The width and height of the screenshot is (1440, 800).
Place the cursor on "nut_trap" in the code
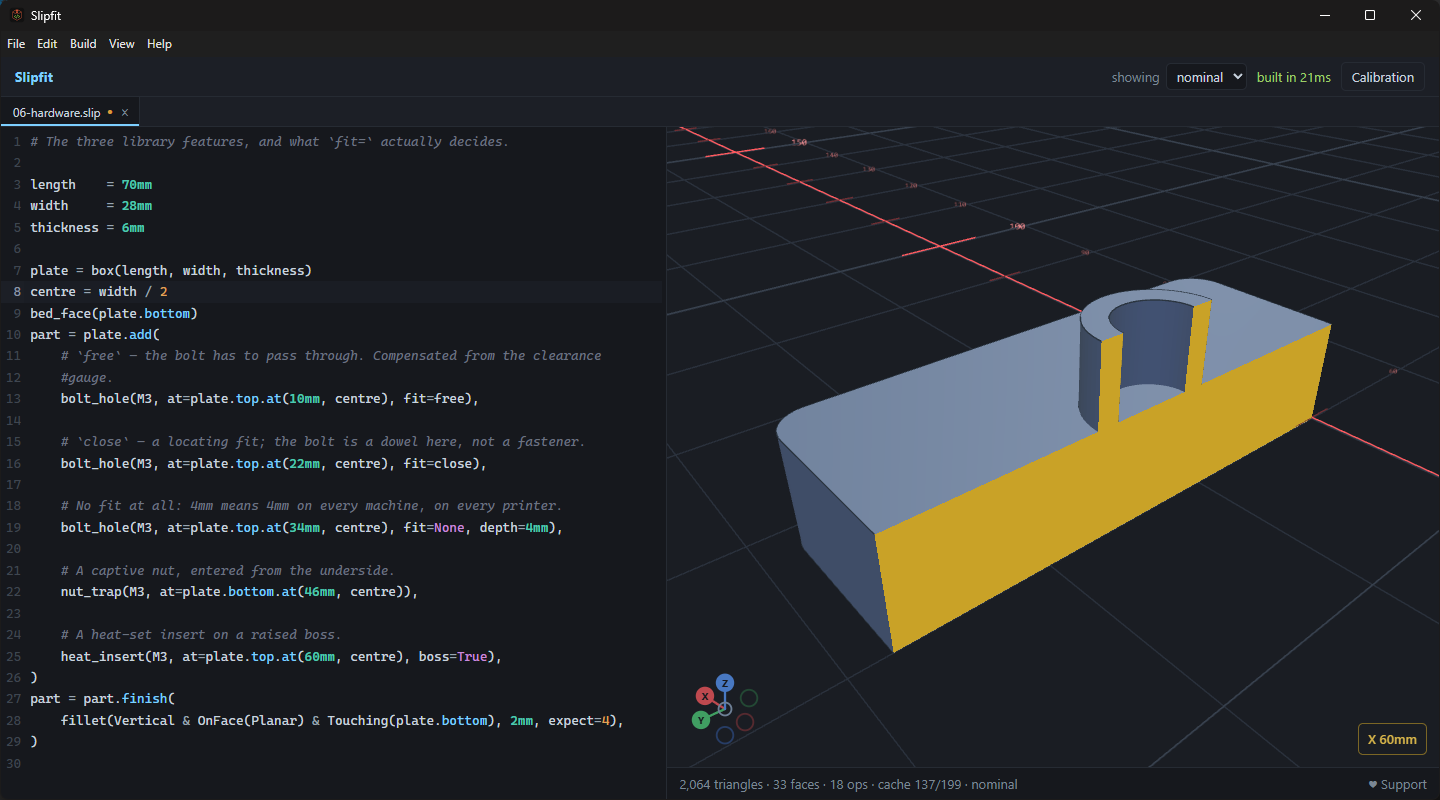click(x=91, y=592)
